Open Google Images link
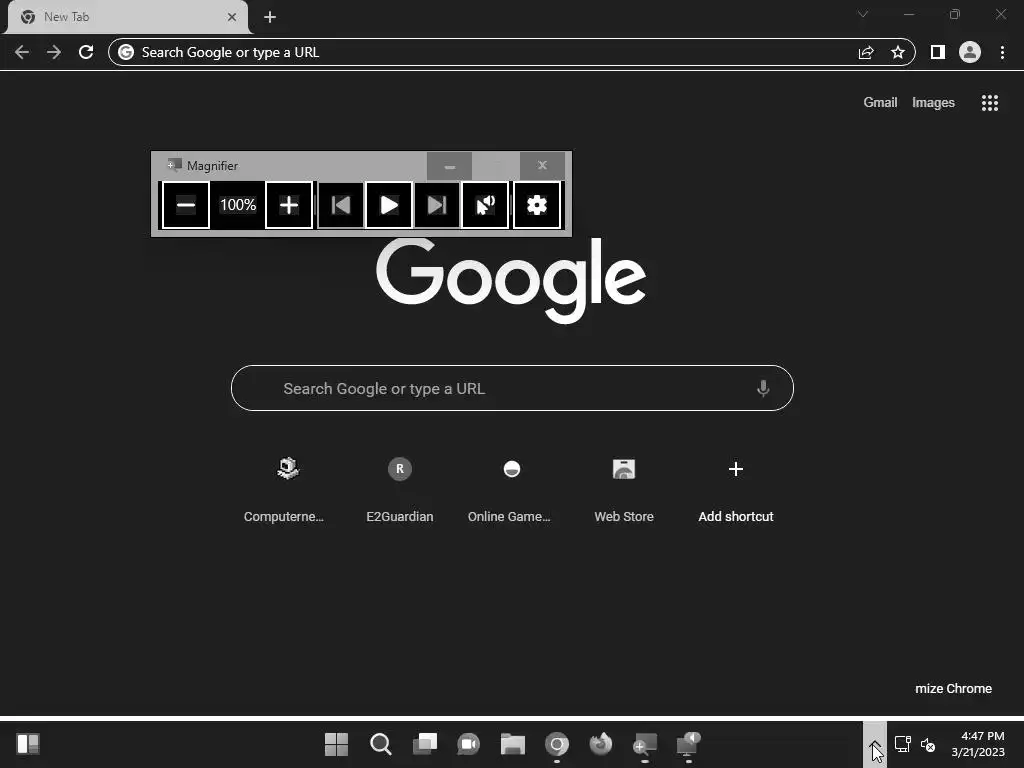 click(x=933, y=103)
